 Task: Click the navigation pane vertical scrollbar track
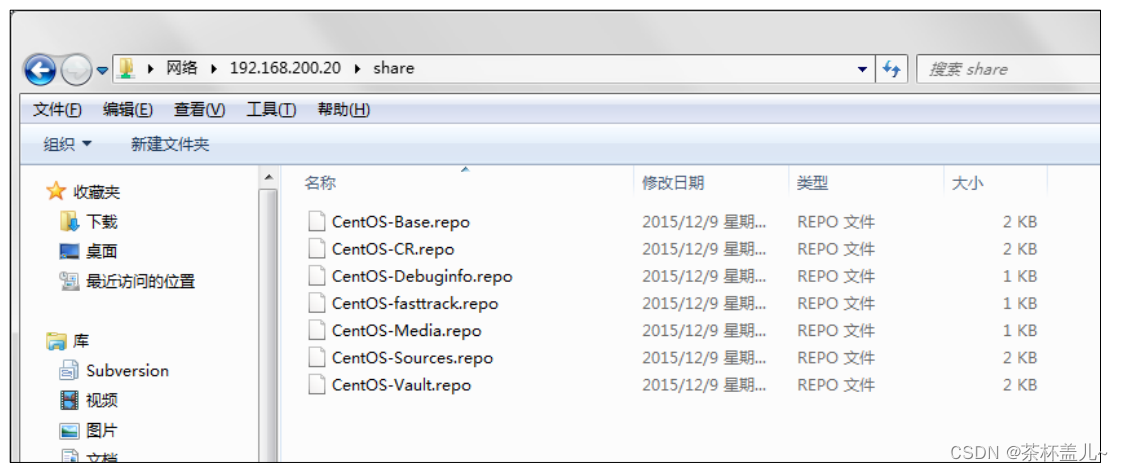268,326
